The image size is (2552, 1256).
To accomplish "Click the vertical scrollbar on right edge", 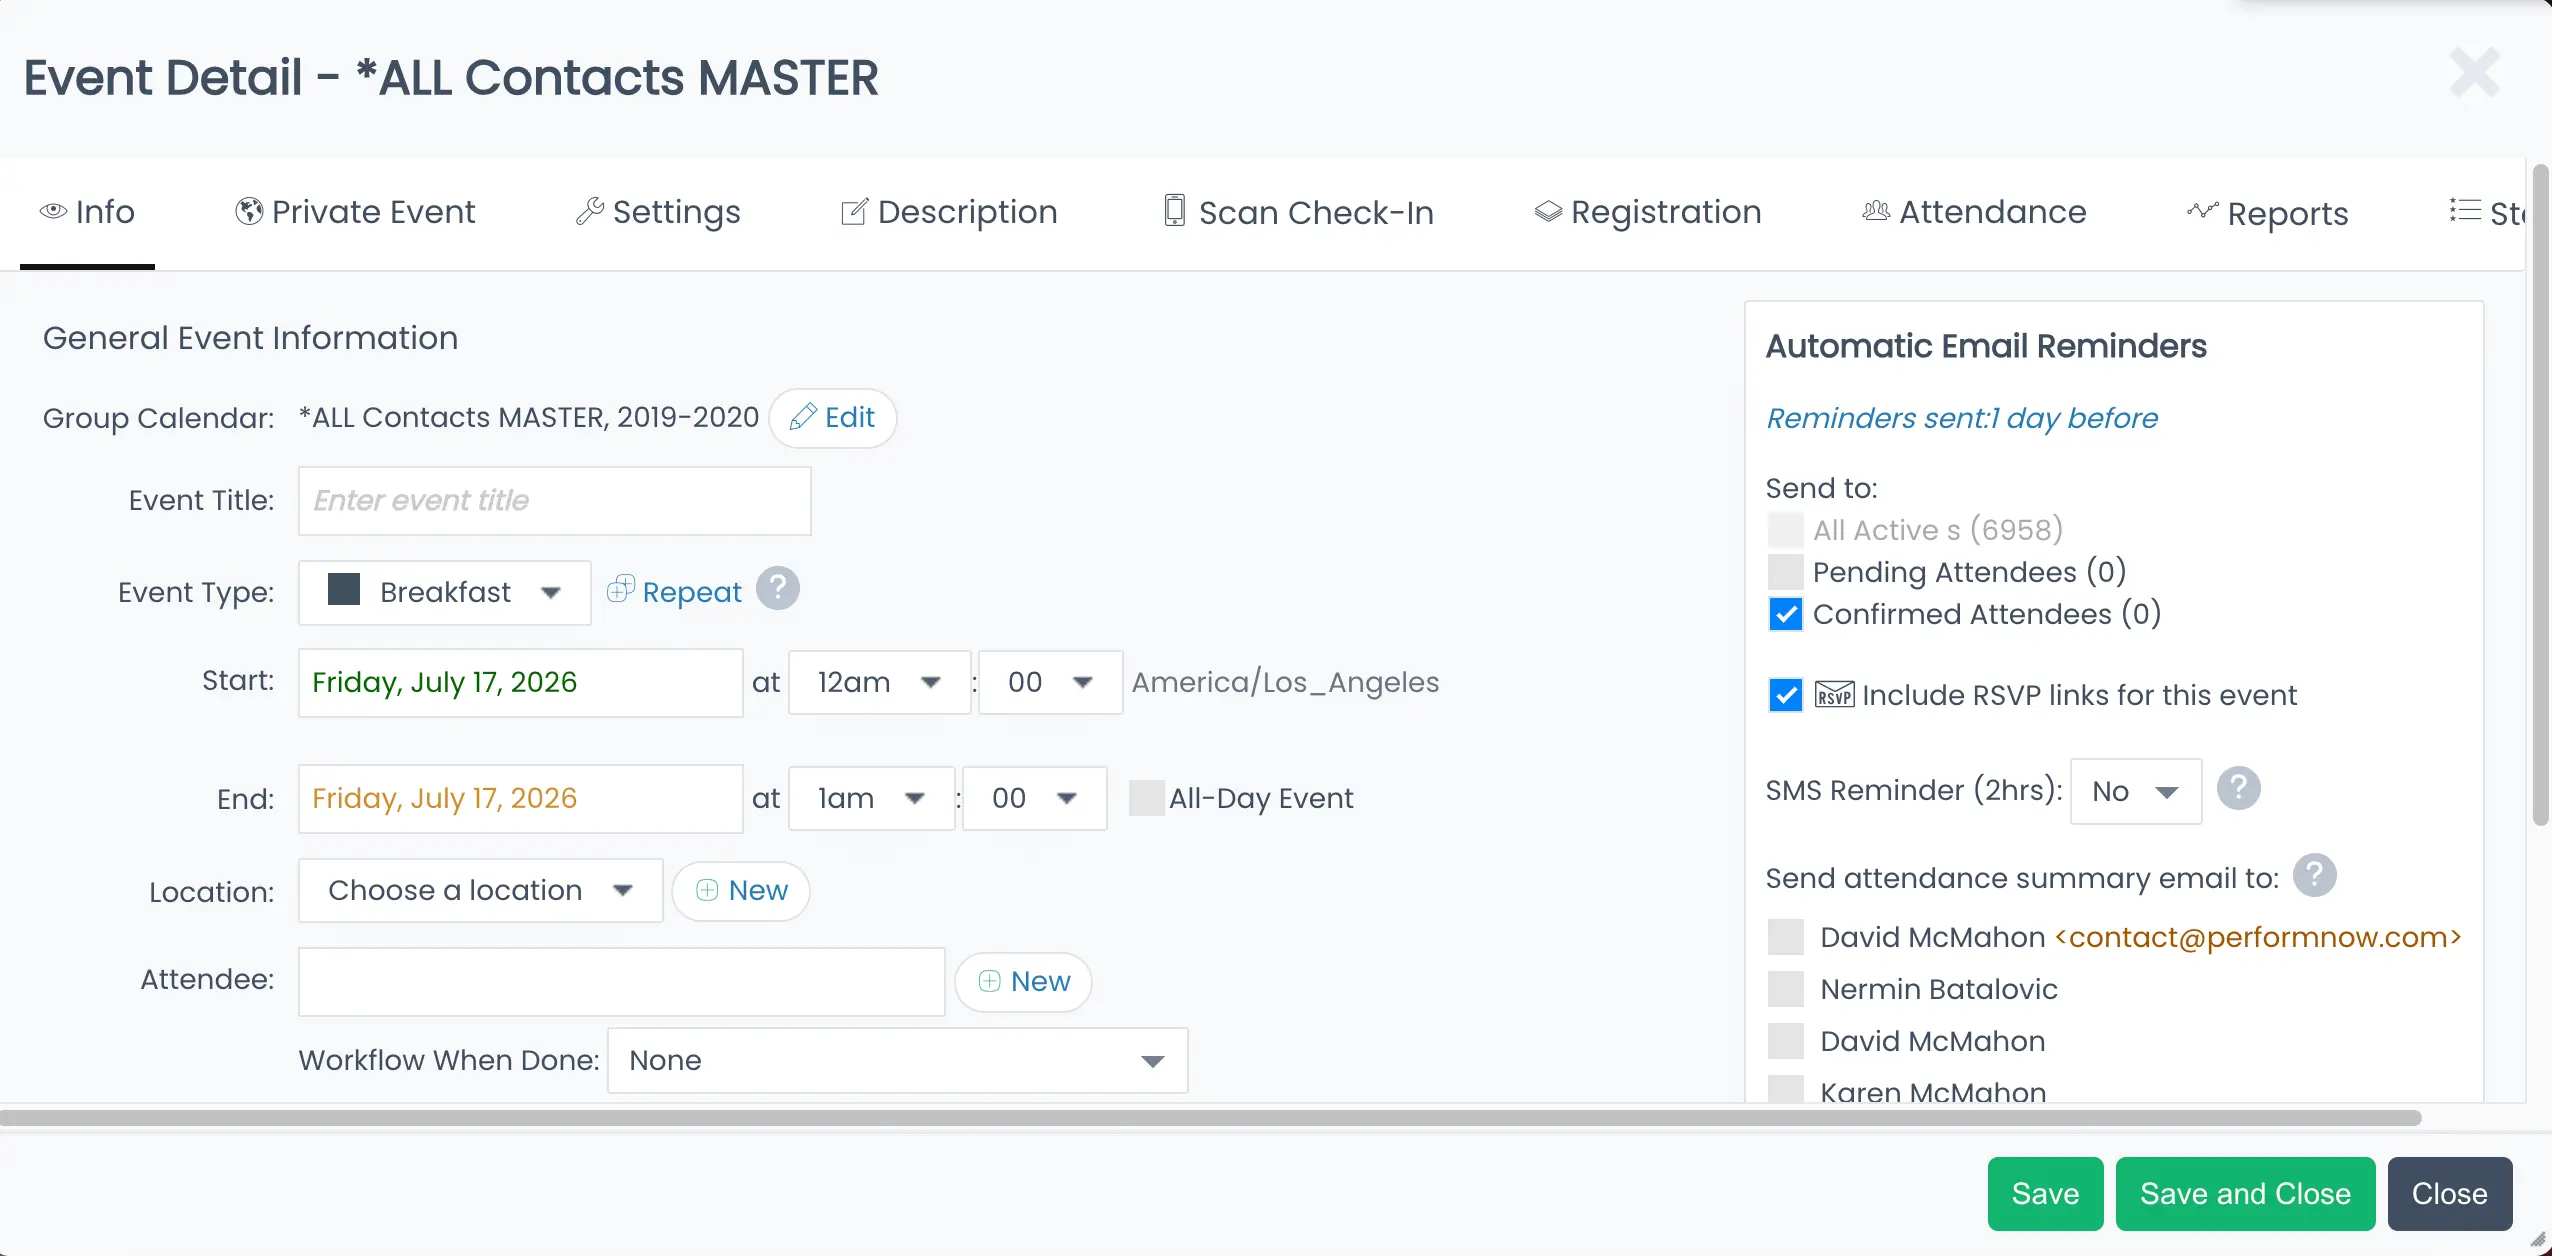I will tap(2541, 494).
